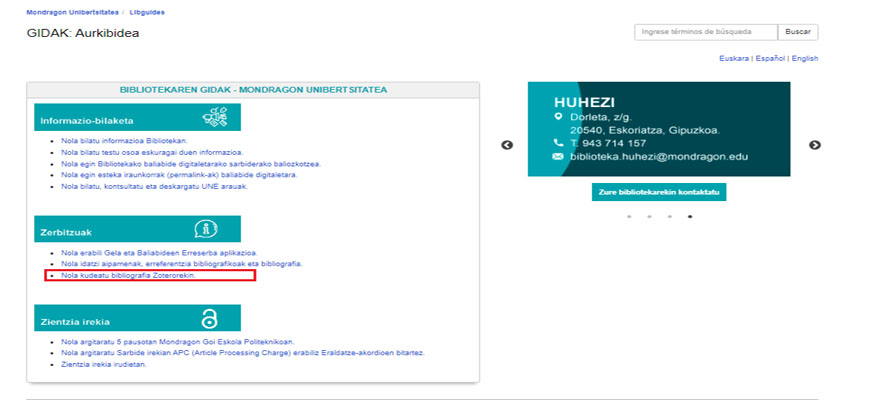This screenshot has height=400, width=869.
Task: Click the Zure bibliotekarekin kontaktatu button
Action: [x=659, y=192]
